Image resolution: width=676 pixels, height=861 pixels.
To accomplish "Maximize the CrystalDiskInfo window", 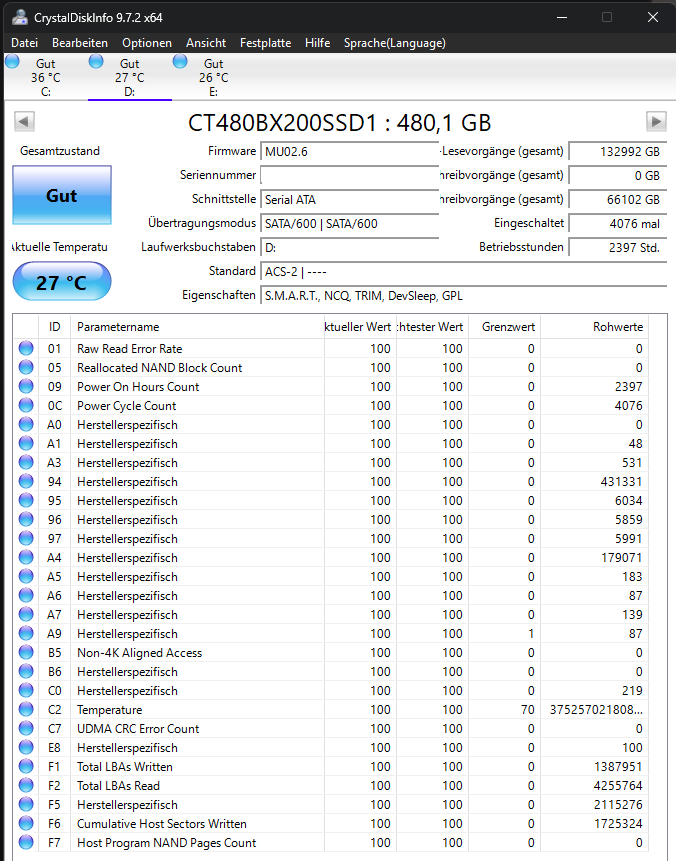I will (x=607, y=17).
